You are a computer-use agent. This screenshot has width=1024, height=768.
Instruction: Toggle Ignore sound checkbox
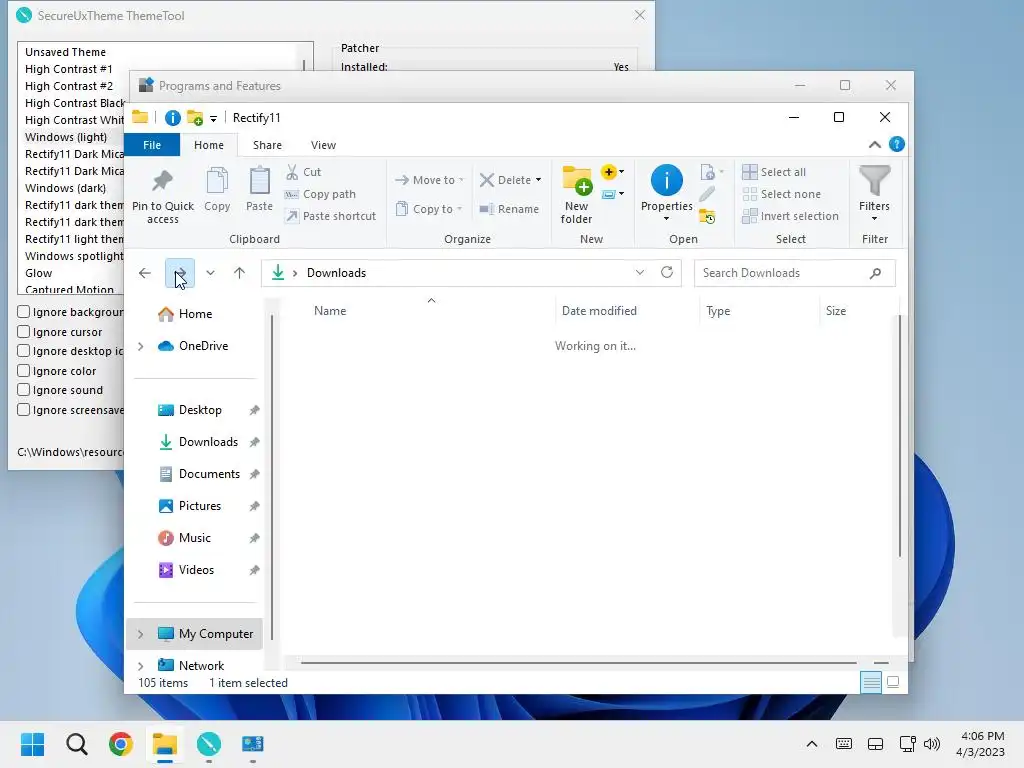(24, 390)
